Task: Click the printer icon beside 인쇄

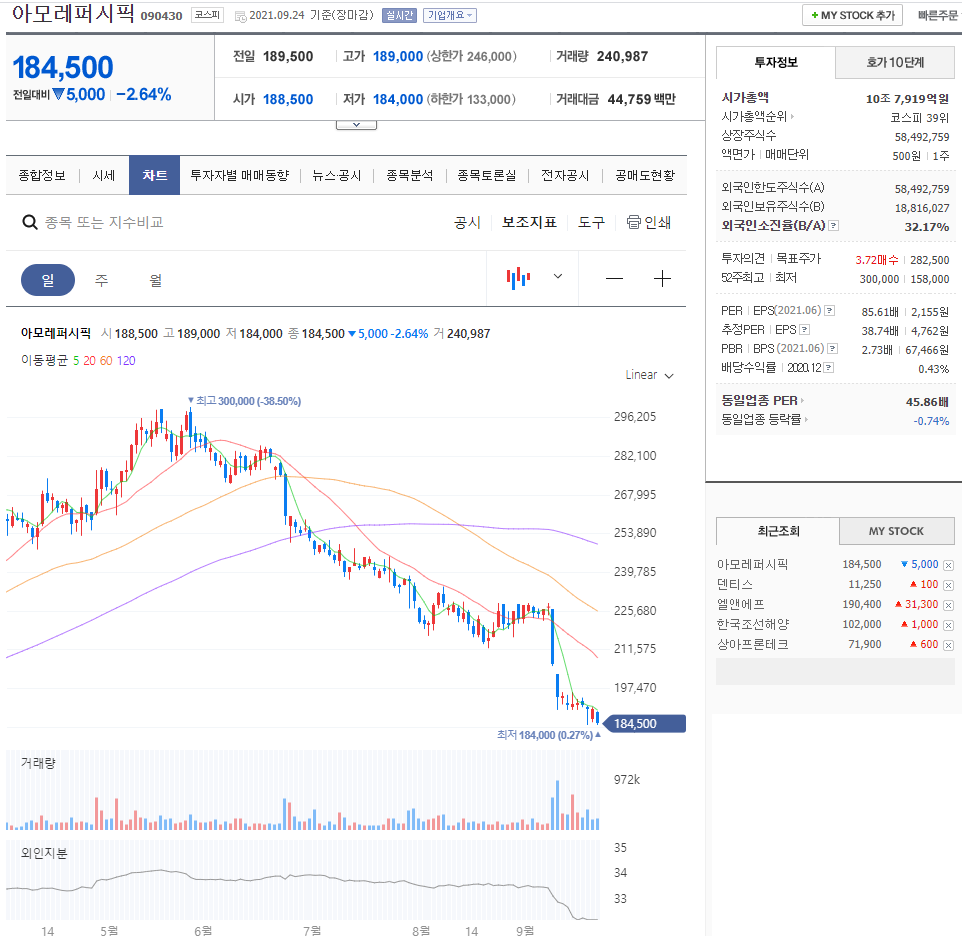Action: click(x=633, y=222)
